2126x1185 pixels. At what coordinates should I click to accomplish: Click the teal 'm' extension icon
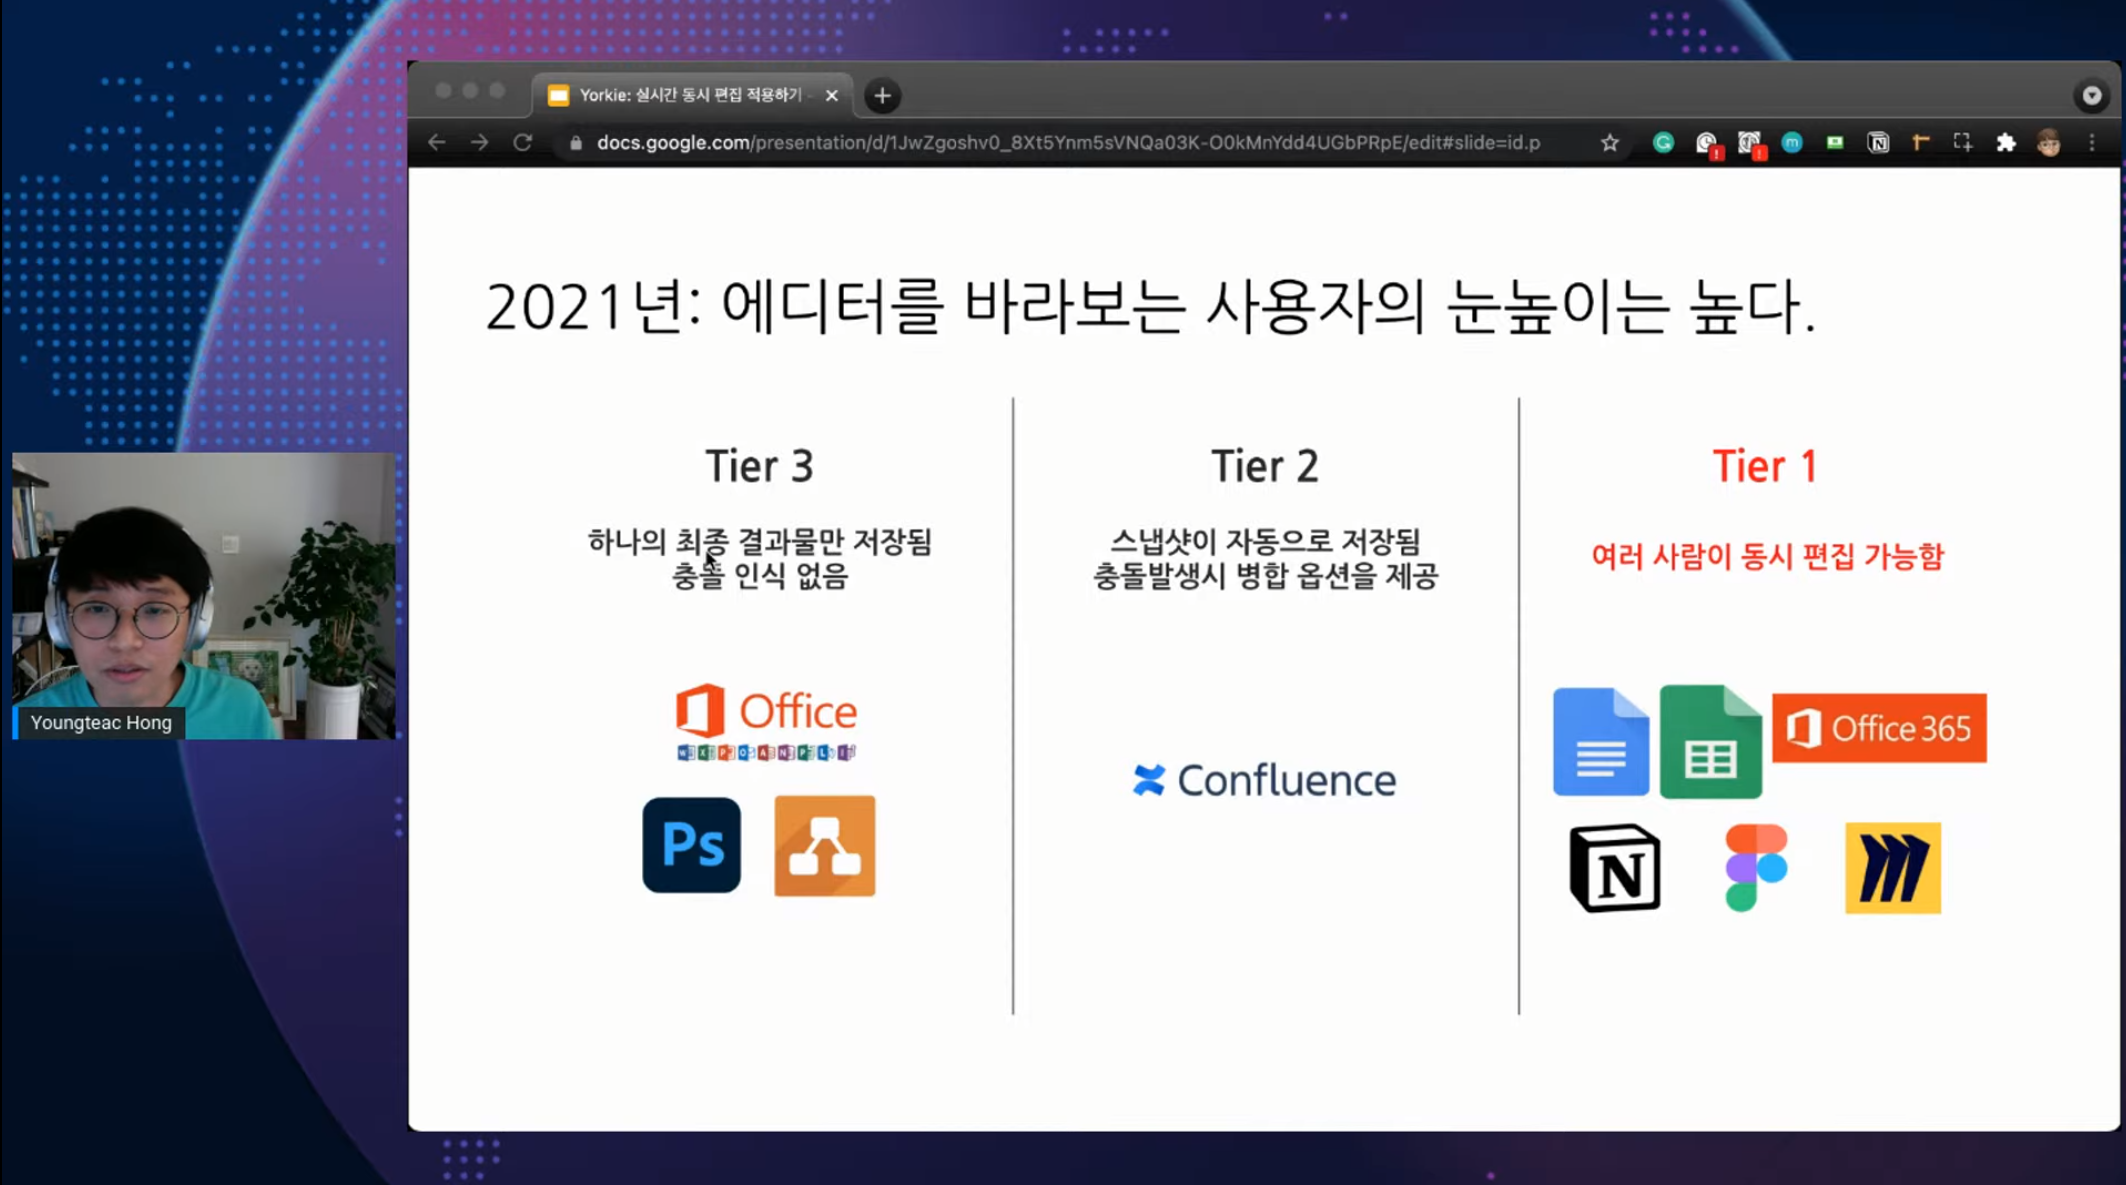click(1791, 143)
